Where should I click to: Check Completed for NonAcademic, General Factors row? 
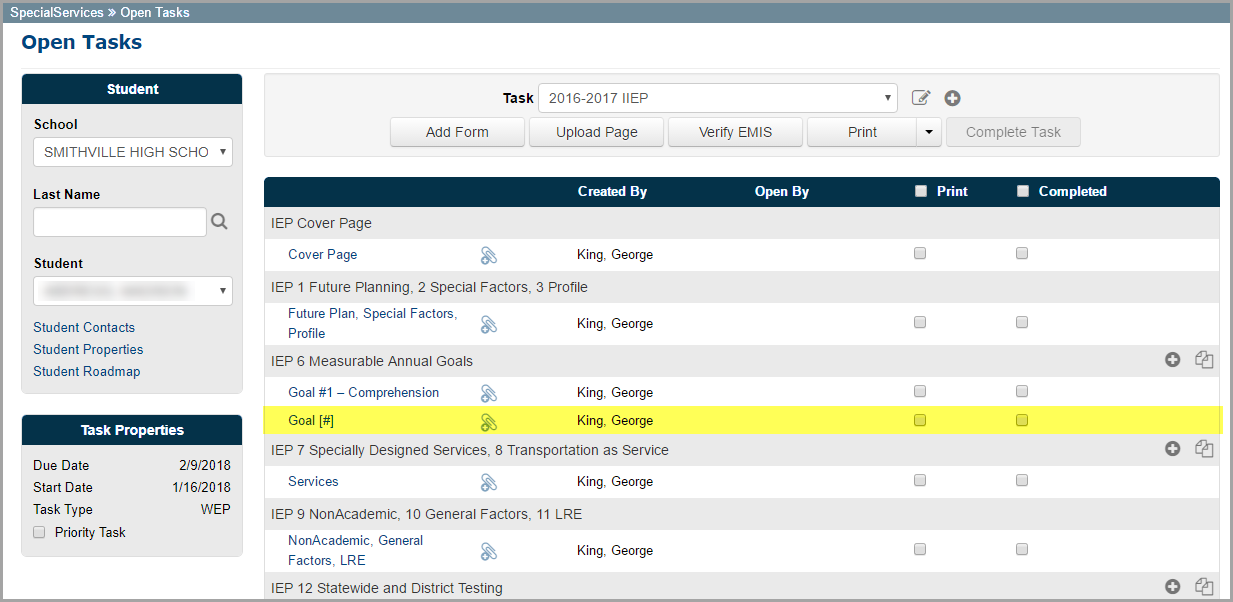point(1022,549)
